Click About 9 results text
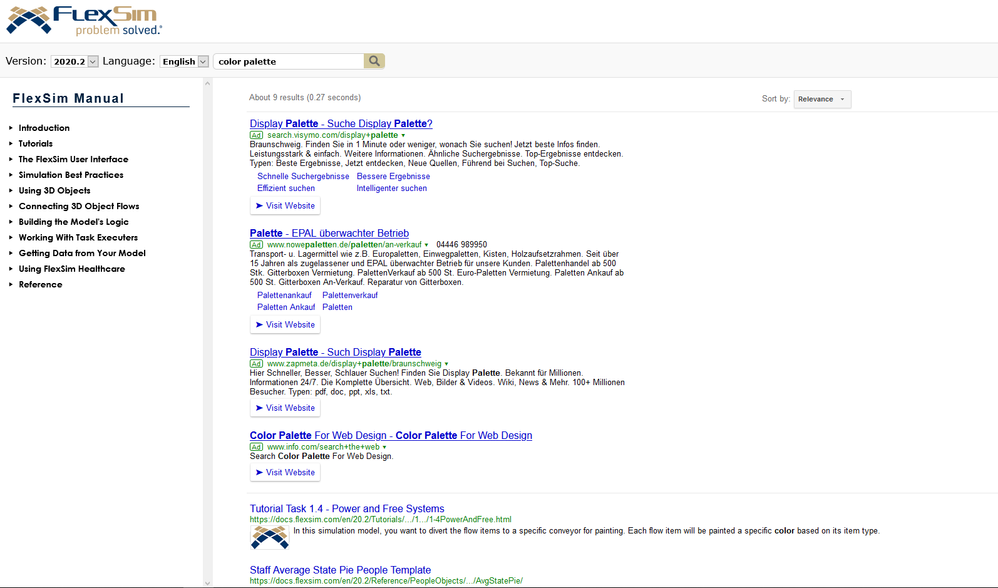 point(305,97)
